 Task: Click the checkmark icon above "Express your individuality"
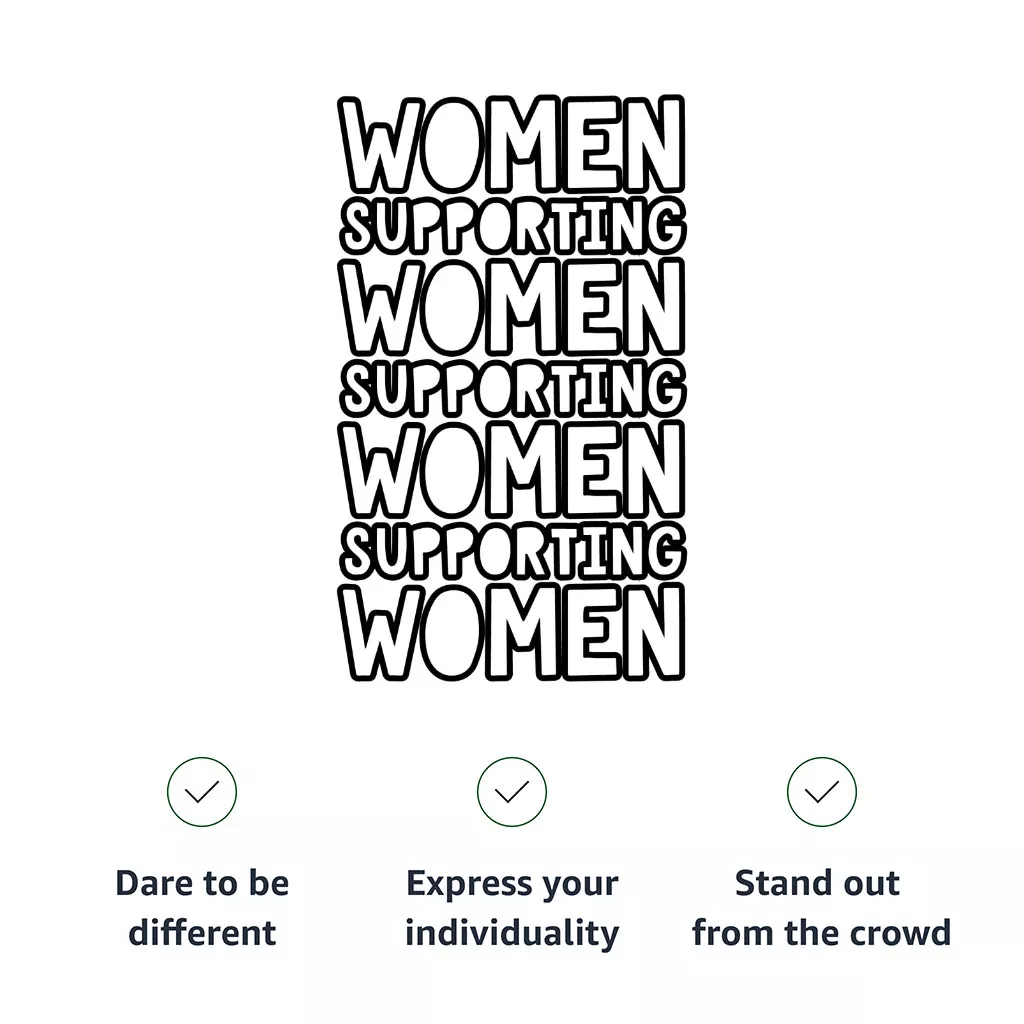[512, 792]
